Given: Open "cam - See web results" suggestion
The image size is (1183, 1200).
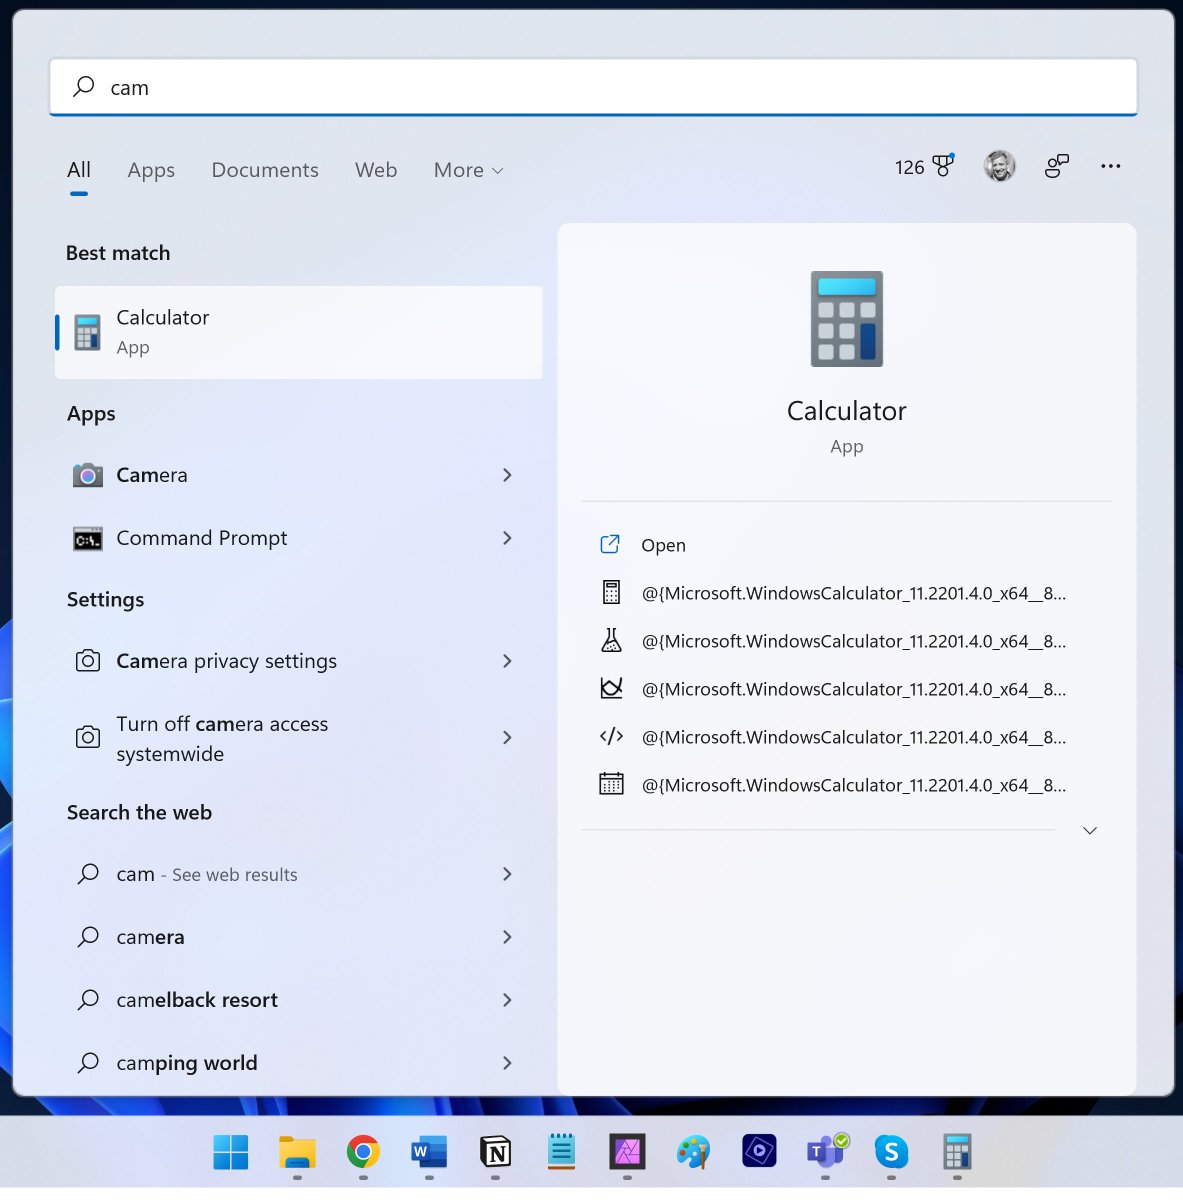Looking at the screenshot, I should tap(299, 874).
